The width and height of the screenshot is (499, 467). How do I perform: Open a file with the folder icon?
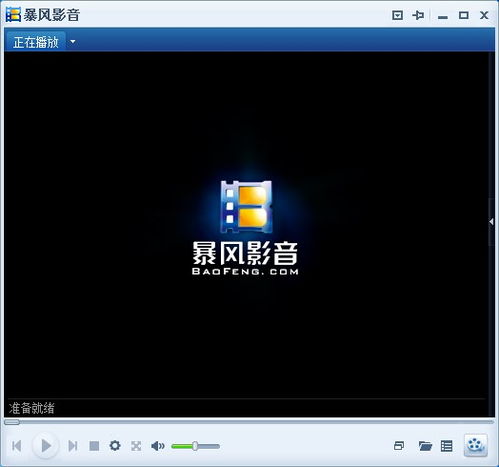(425, 446)
